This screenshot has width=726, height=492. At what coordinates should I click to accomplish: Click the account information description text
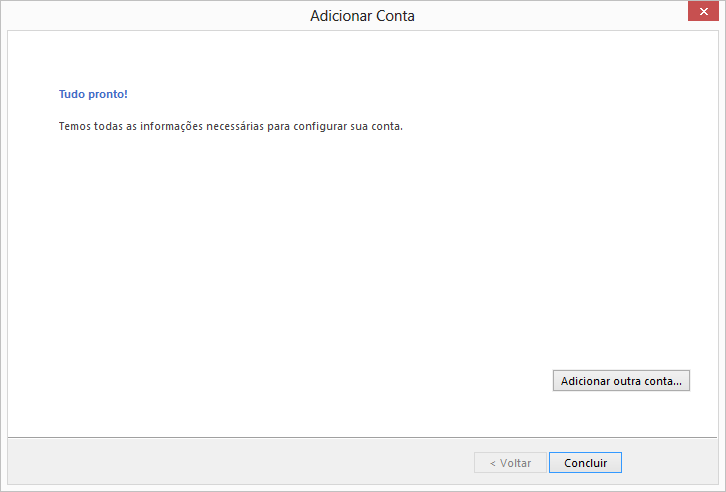point(230,127)
